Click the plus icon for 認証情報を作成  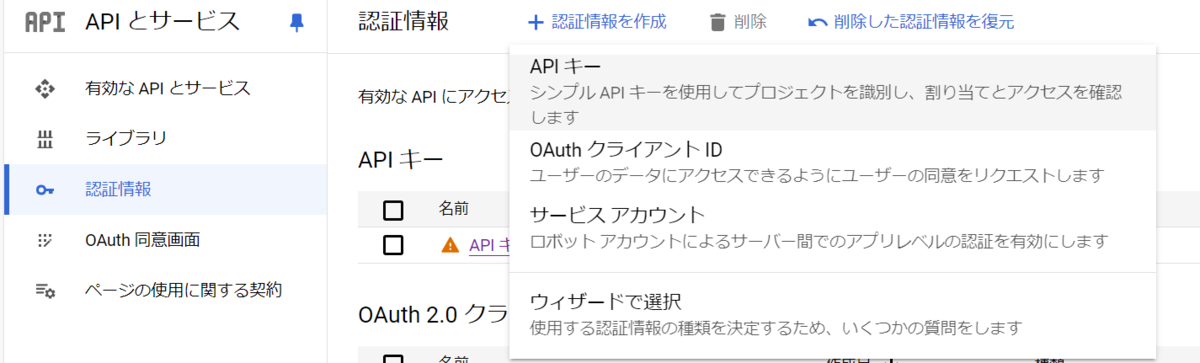coord(536,22)
